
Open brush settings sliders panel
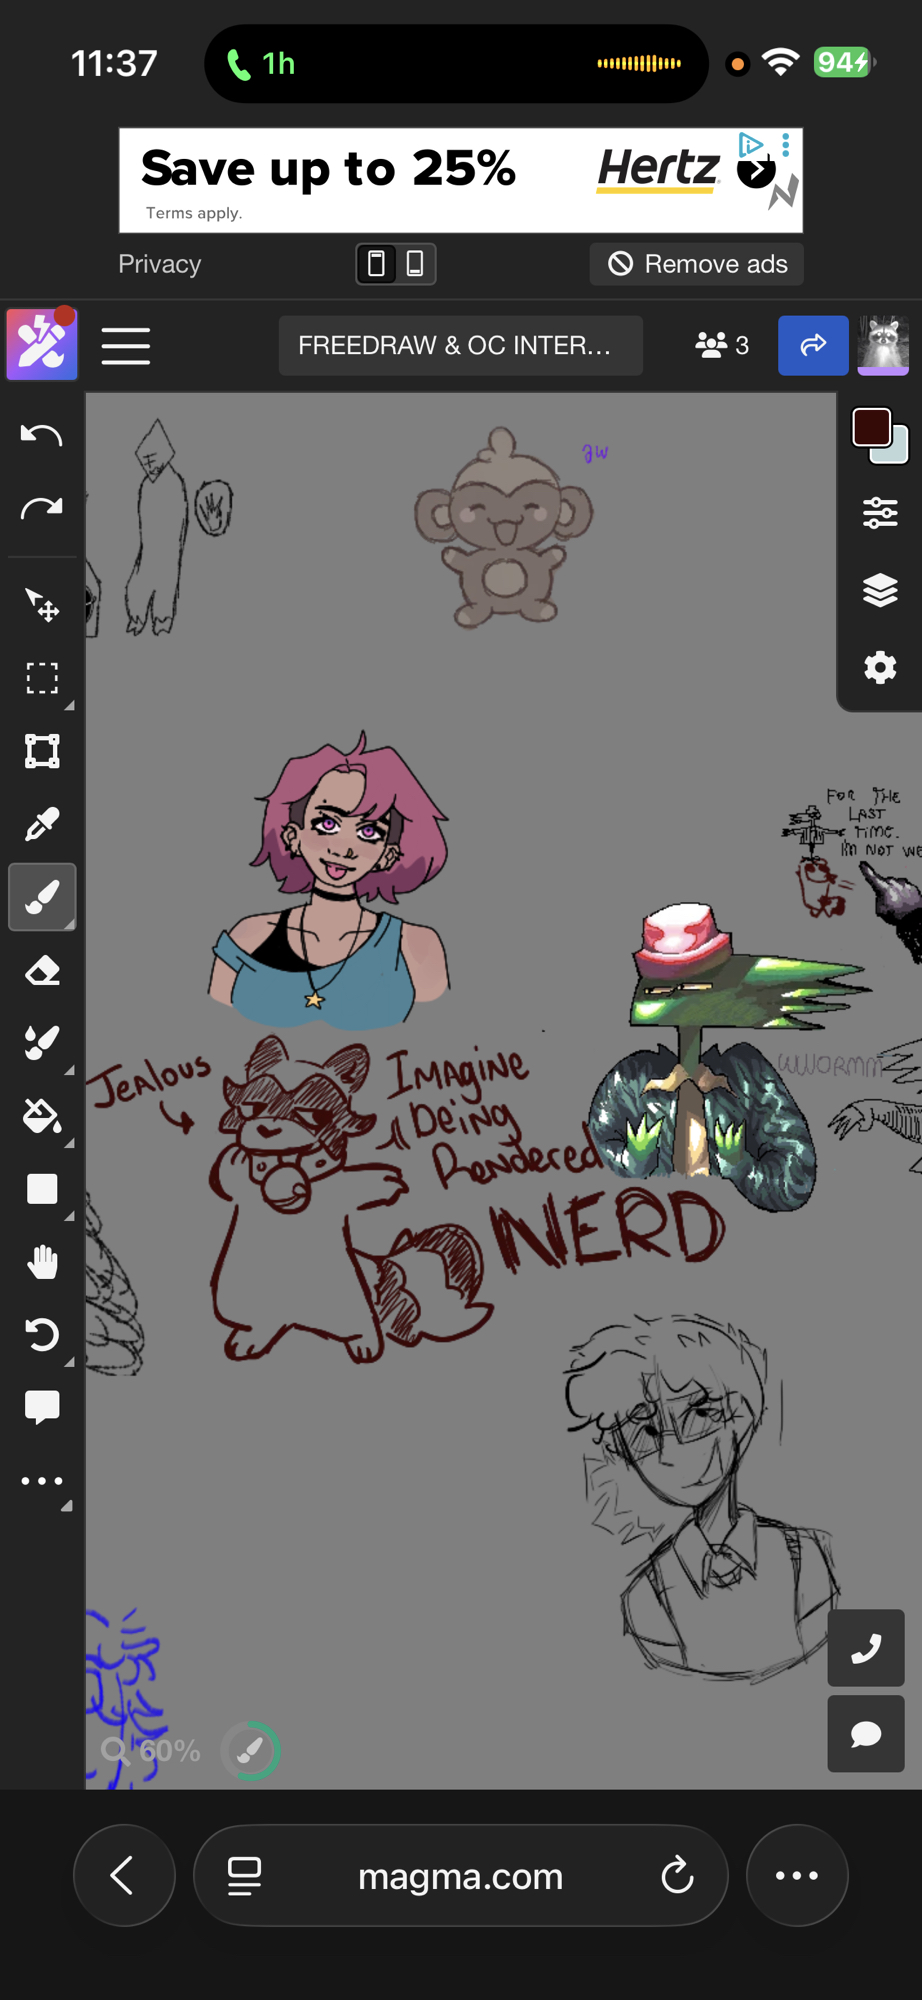coord(880,513)
